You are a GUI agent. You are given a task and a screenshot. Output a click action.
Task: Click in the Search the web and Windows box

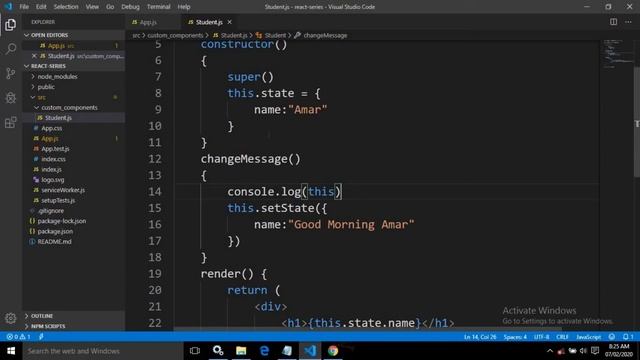point(103,351)
